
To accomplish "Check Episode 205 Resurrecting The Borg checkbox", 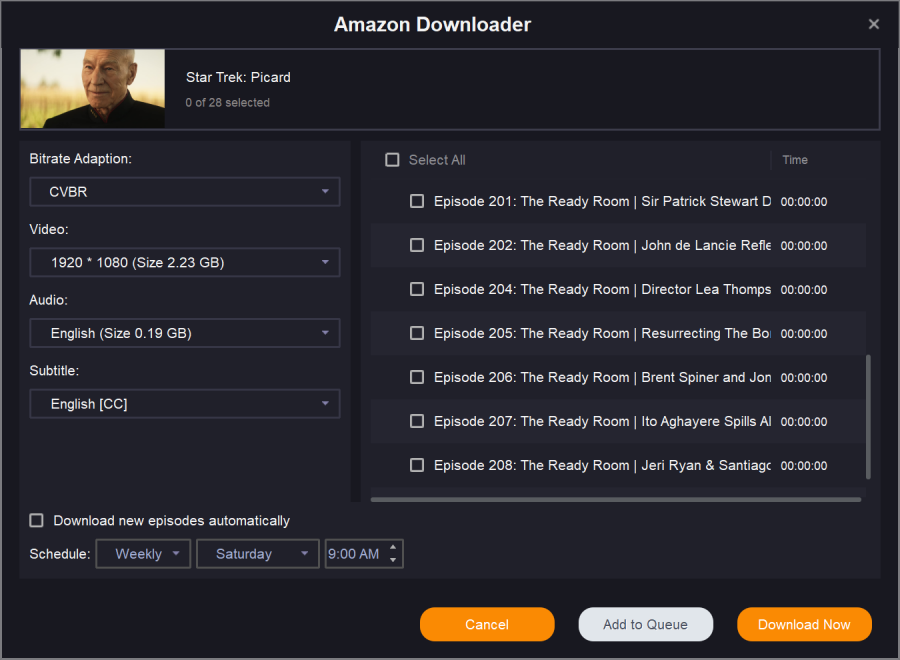I will pos(417,333).
